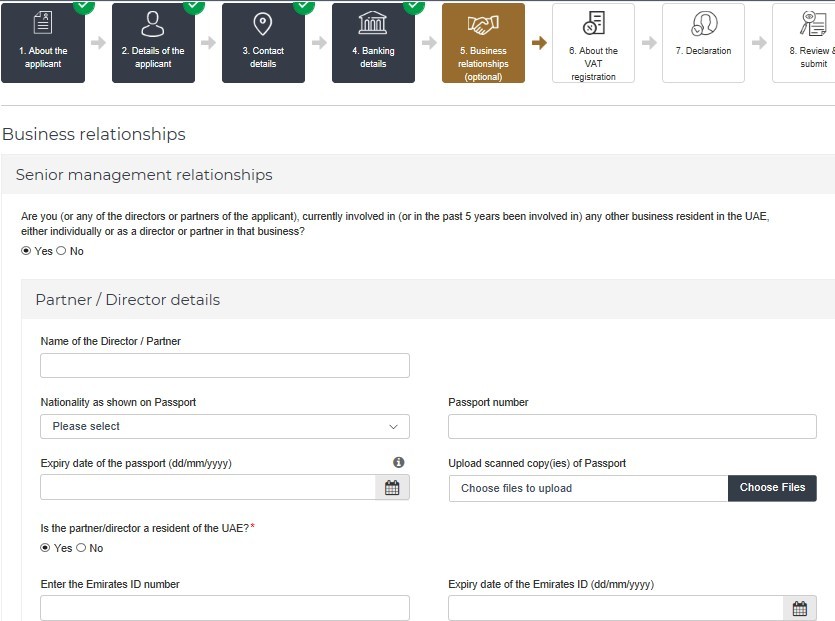Viewport: 835px width, 621px height.
Task: Open calendar for passport expiry date
Action: tap(392, 488)
